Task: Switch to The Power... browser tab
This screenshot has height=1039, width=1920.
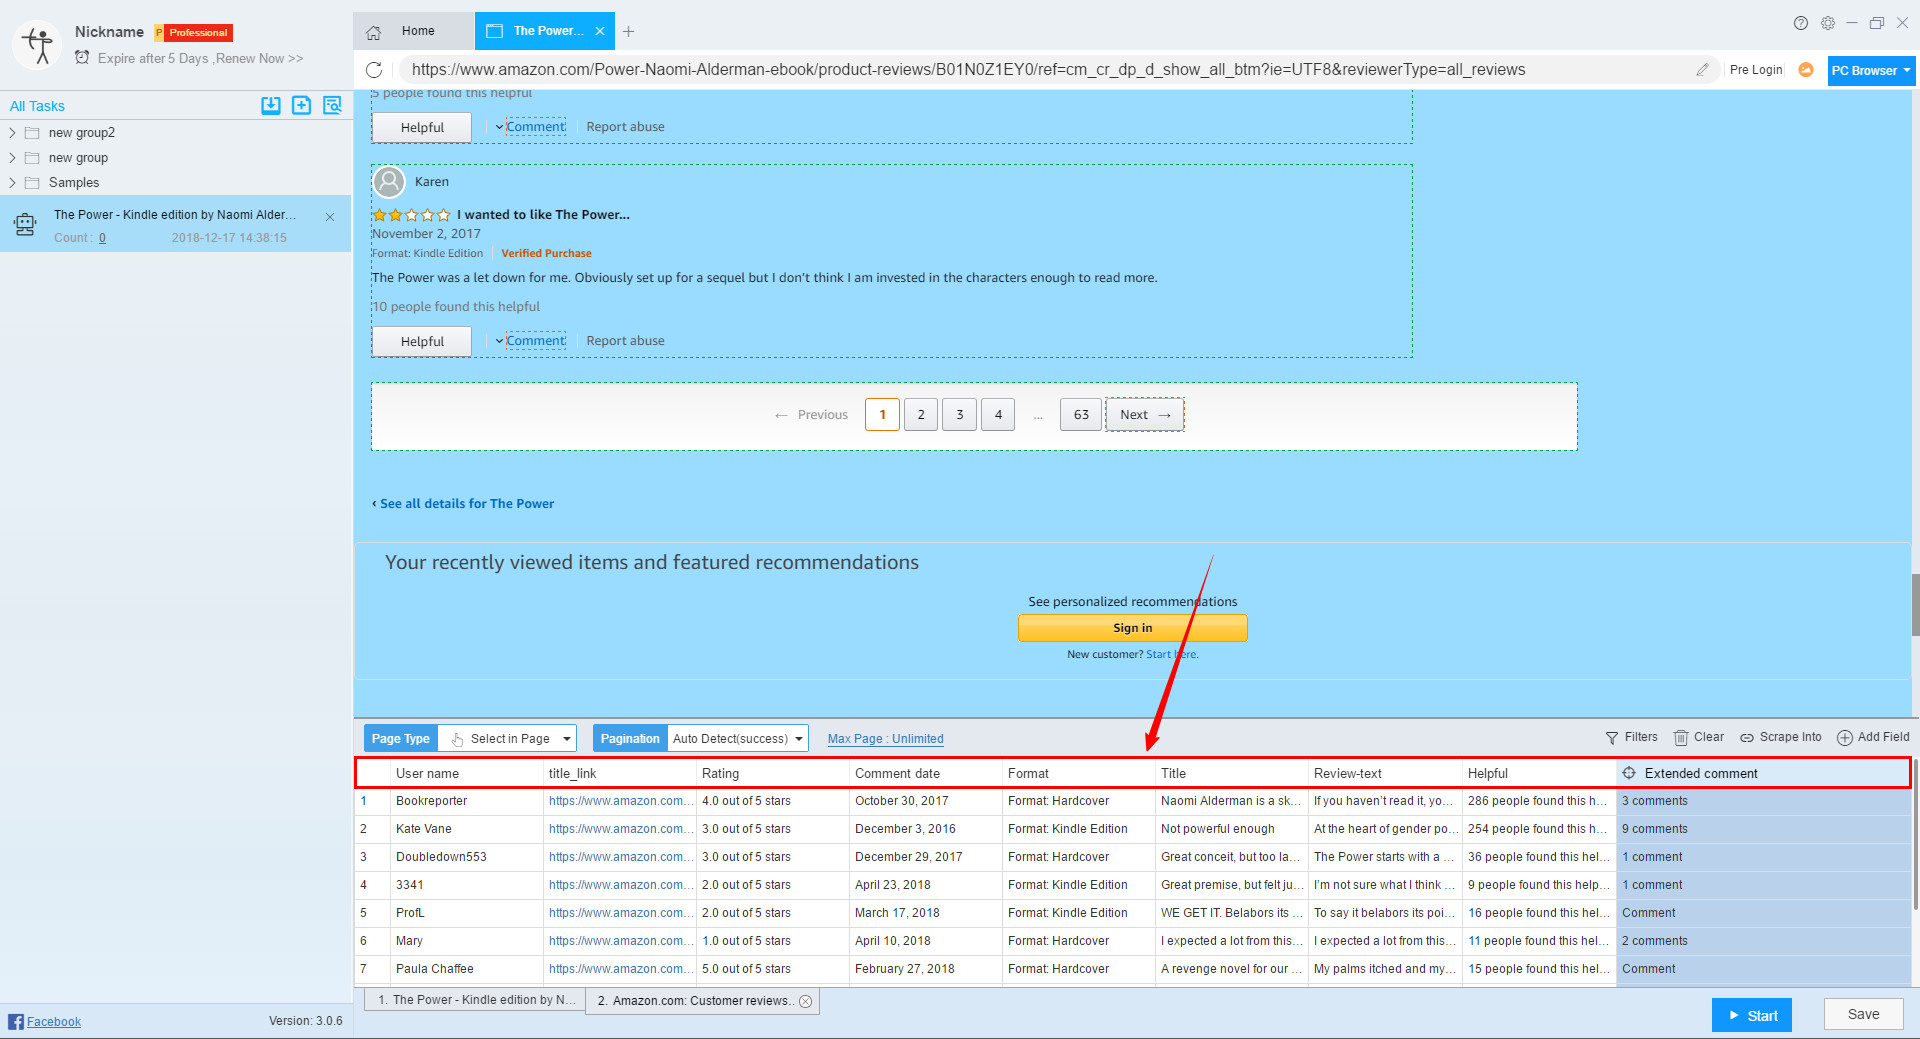Action: coord(545,31)
